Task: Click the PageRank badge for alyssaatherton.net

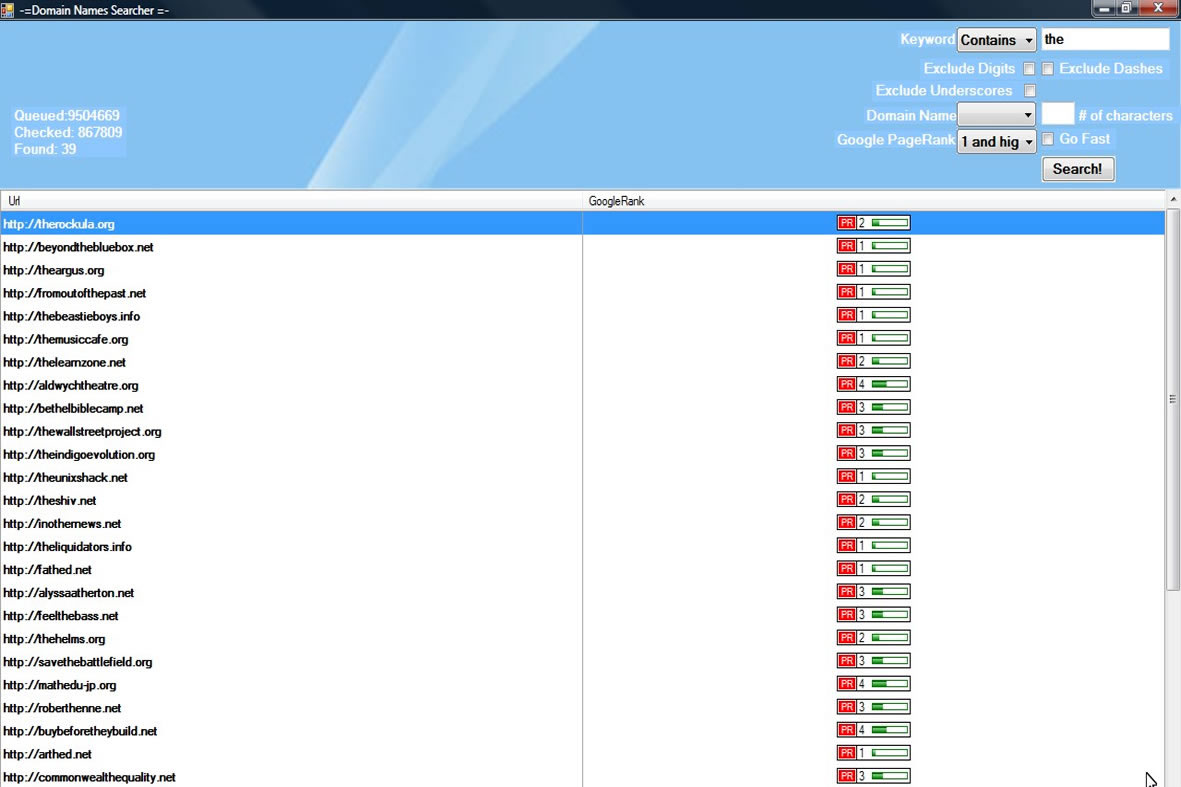Action: tap(874, 592)
